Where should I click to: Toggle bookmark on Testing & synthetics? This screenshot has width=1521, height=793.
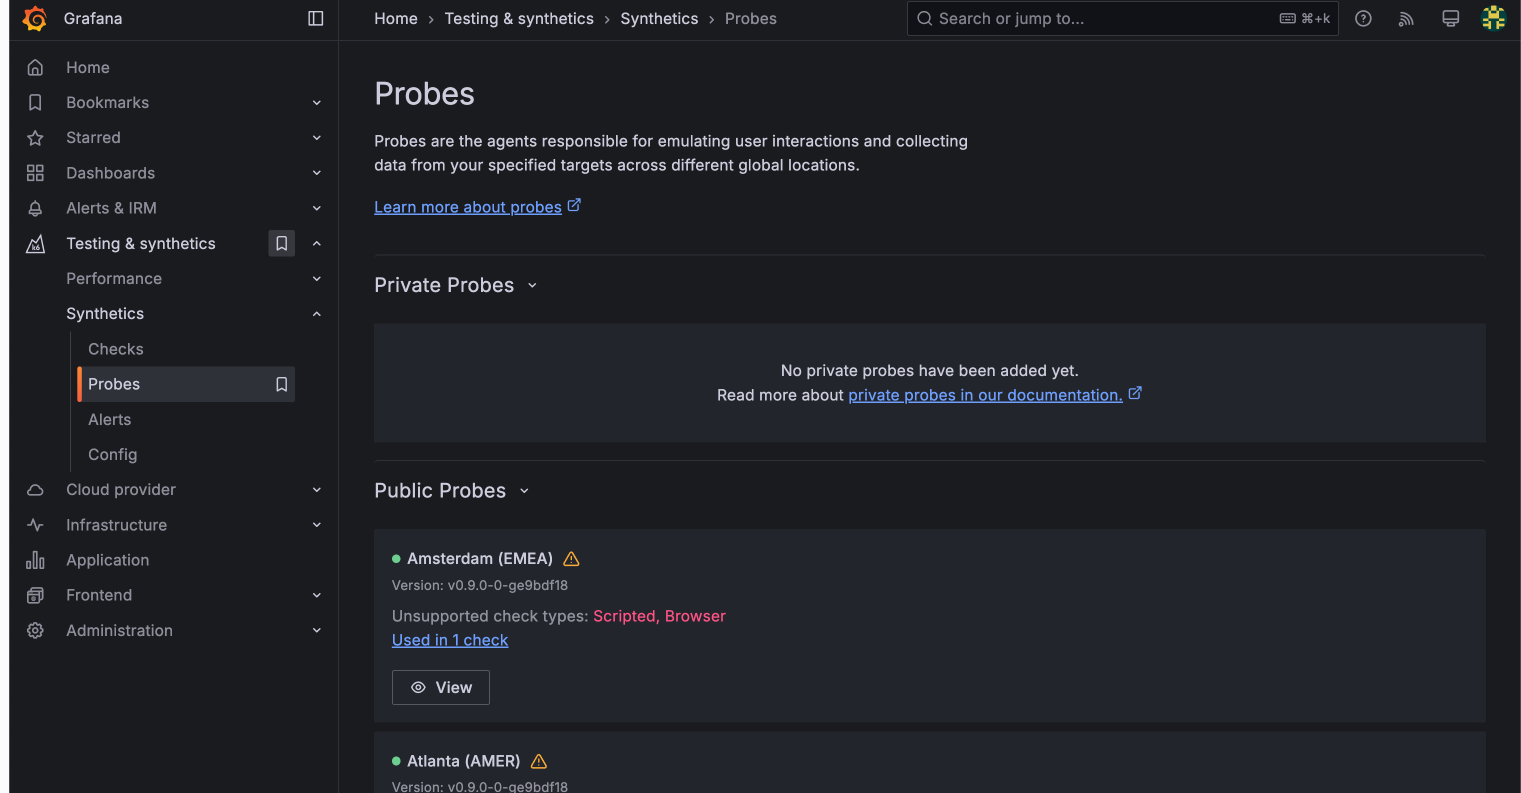[x=282, y=244]
